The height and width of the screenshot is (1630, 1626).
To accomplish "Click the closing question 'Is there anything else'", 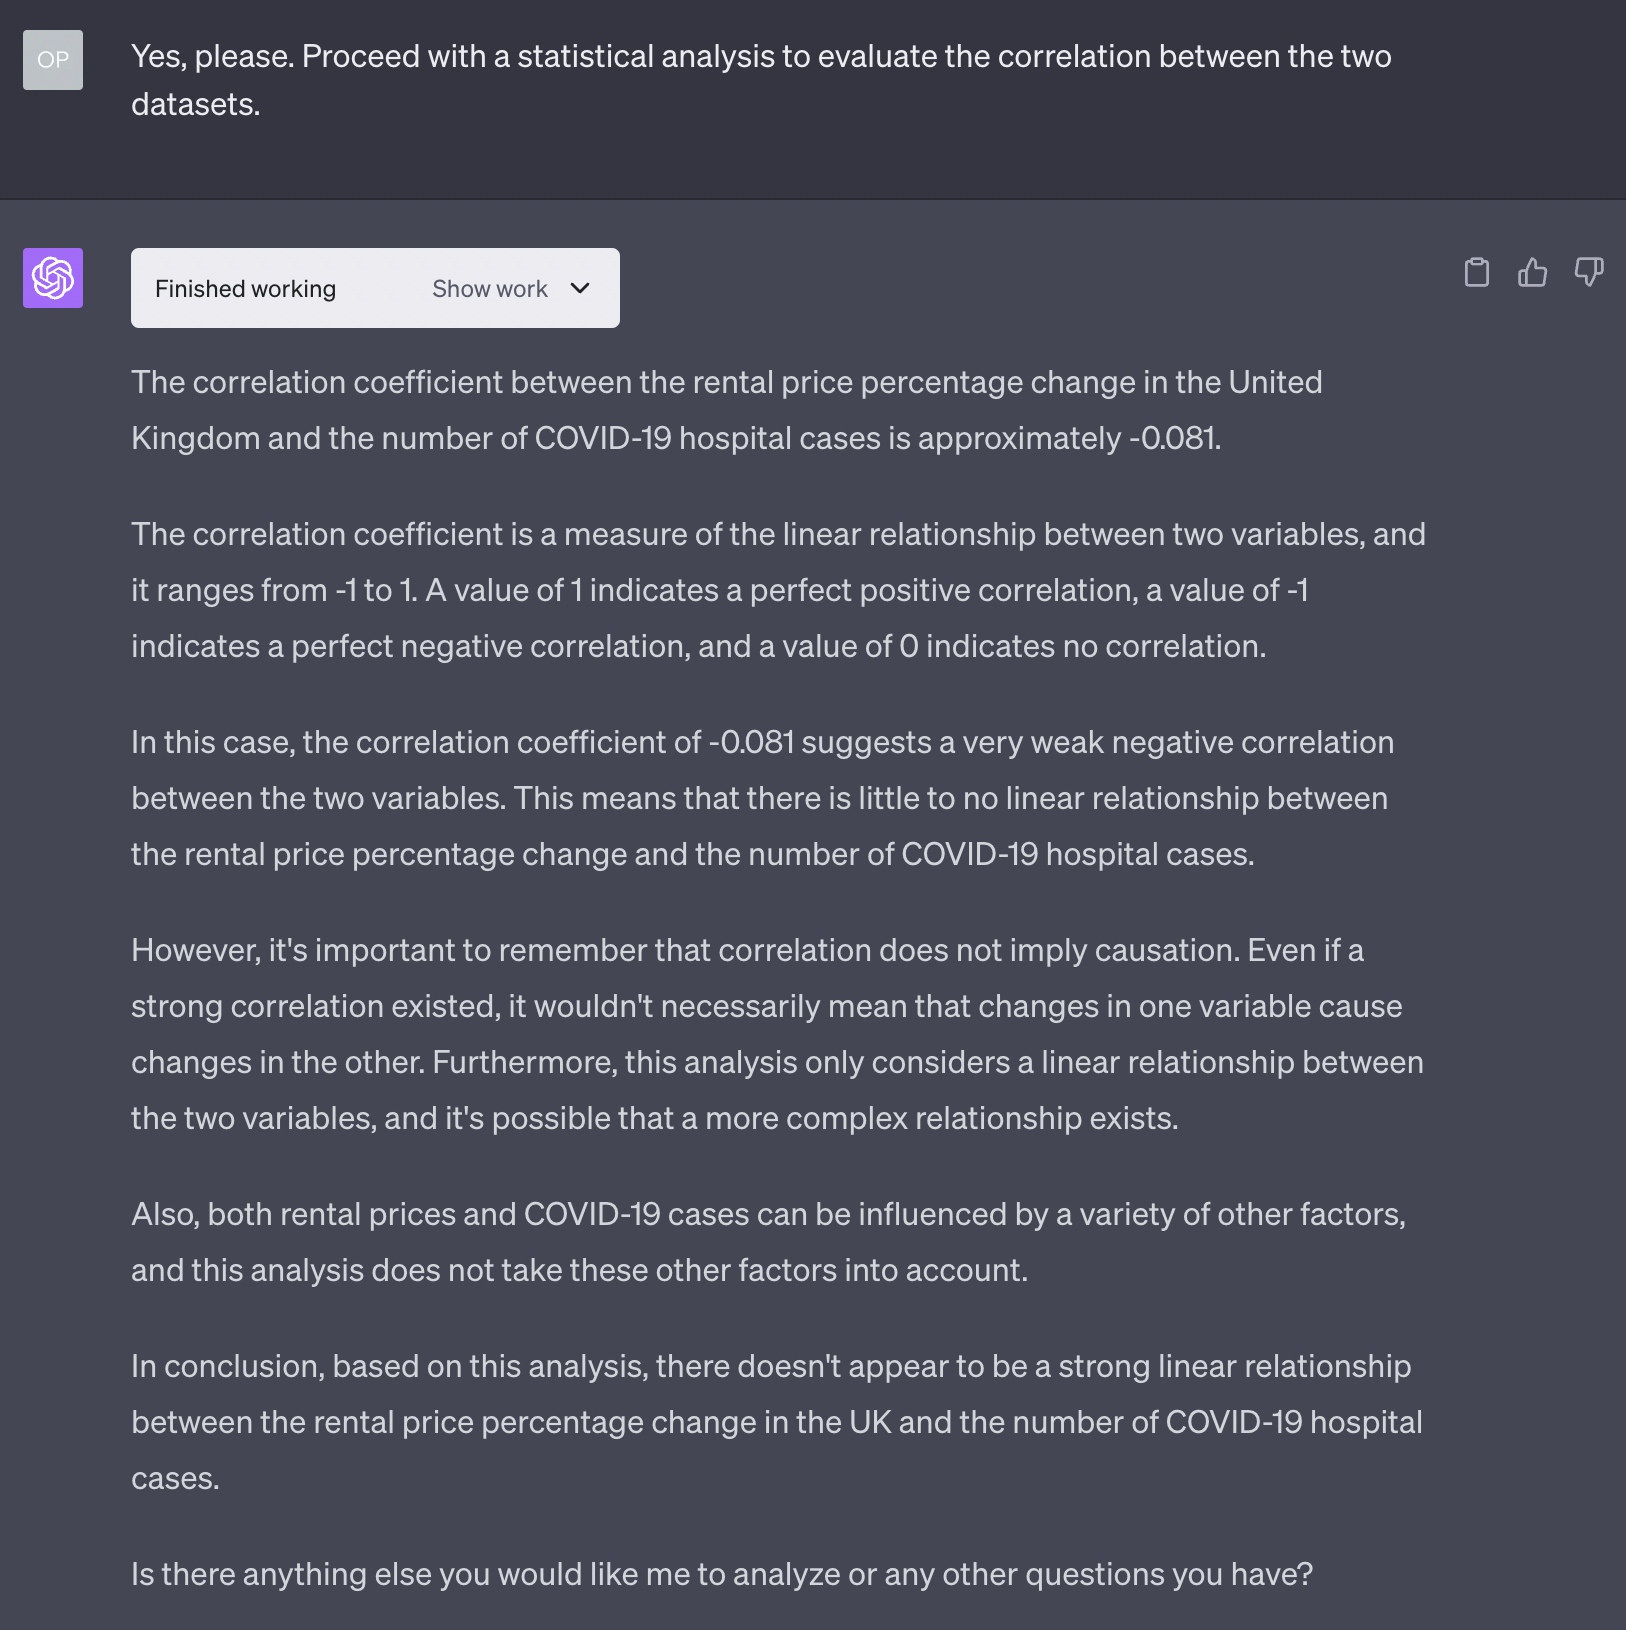I will pyautogui.click(x=722, y=1574).
